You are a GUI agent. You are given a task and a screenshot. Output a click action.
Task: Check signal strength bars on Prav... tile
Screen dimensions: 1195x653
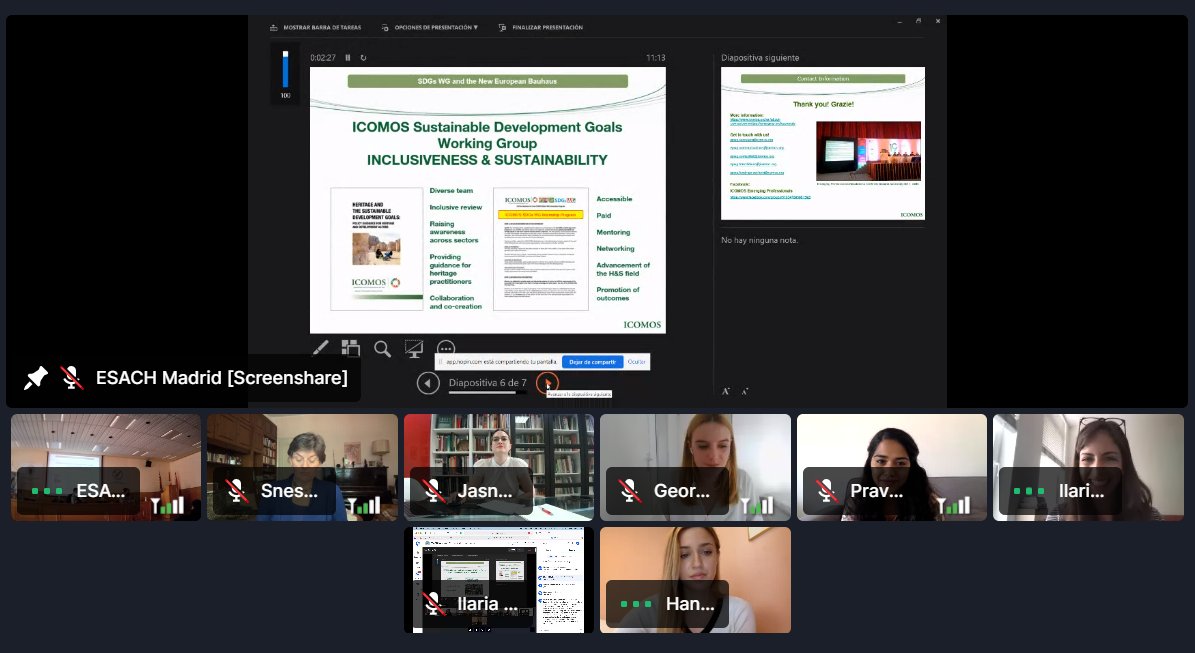(953, 505)
